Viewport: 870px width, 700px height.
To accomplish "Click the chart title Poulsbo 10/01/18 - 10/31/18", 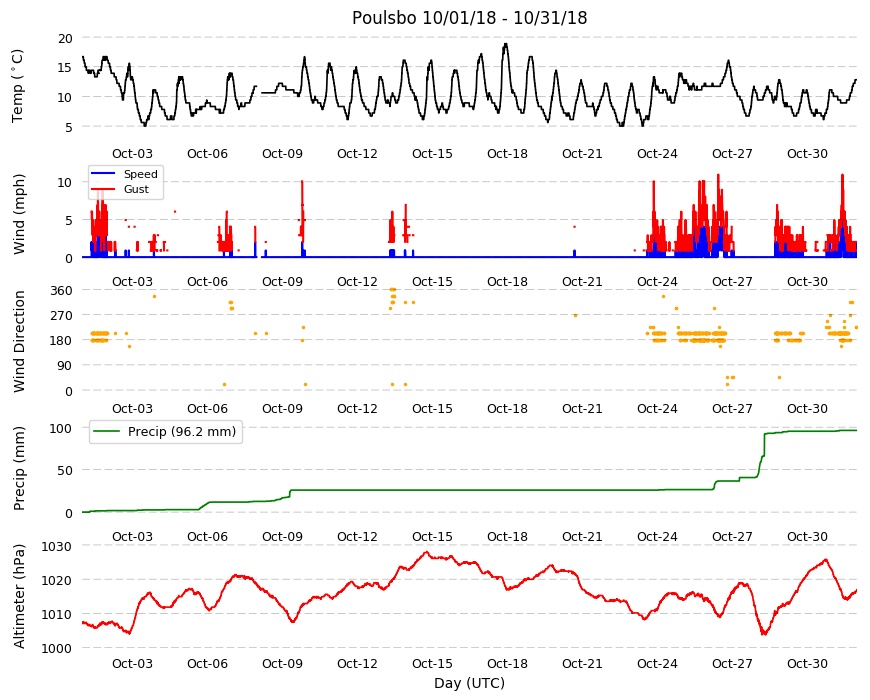I will click(469, 18).
